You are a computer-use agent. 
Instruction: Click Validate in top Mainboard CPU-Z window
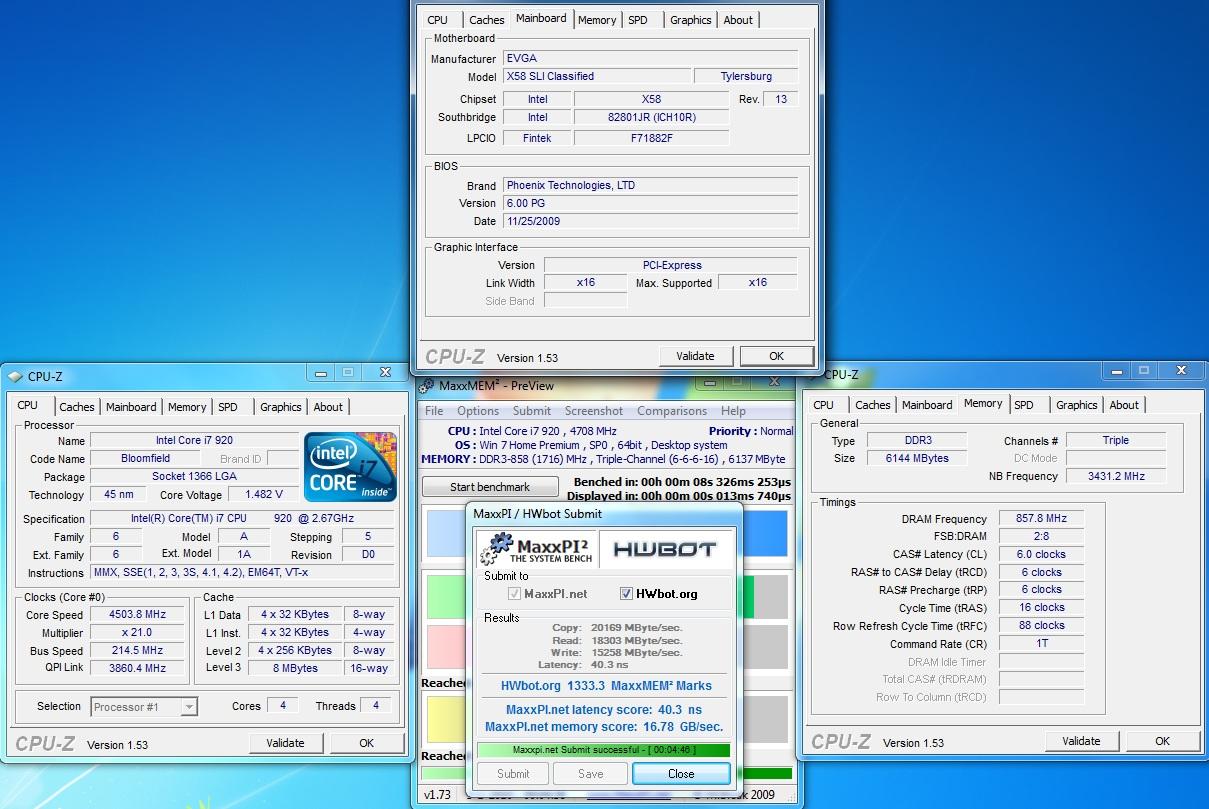[x=695, y=356]
